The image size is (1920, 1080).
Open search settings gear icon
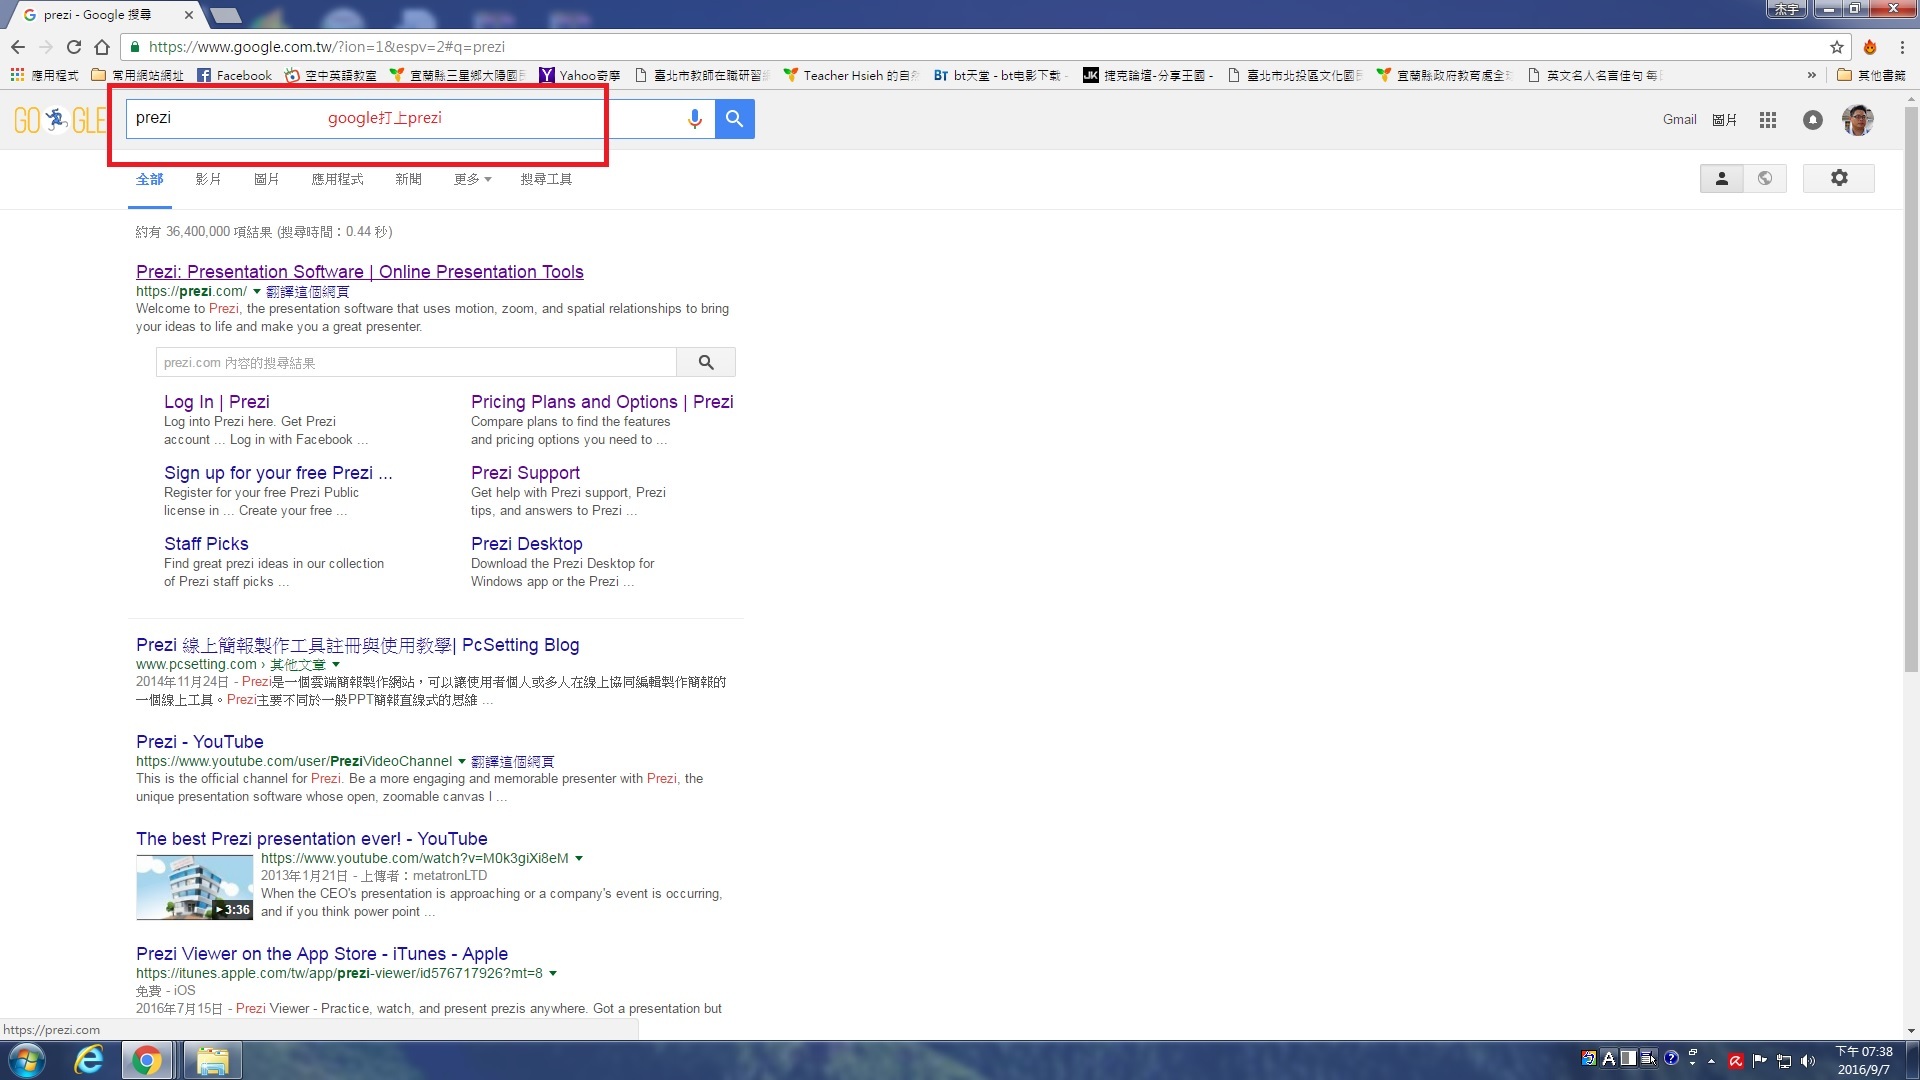click(x=1839, y=178)
